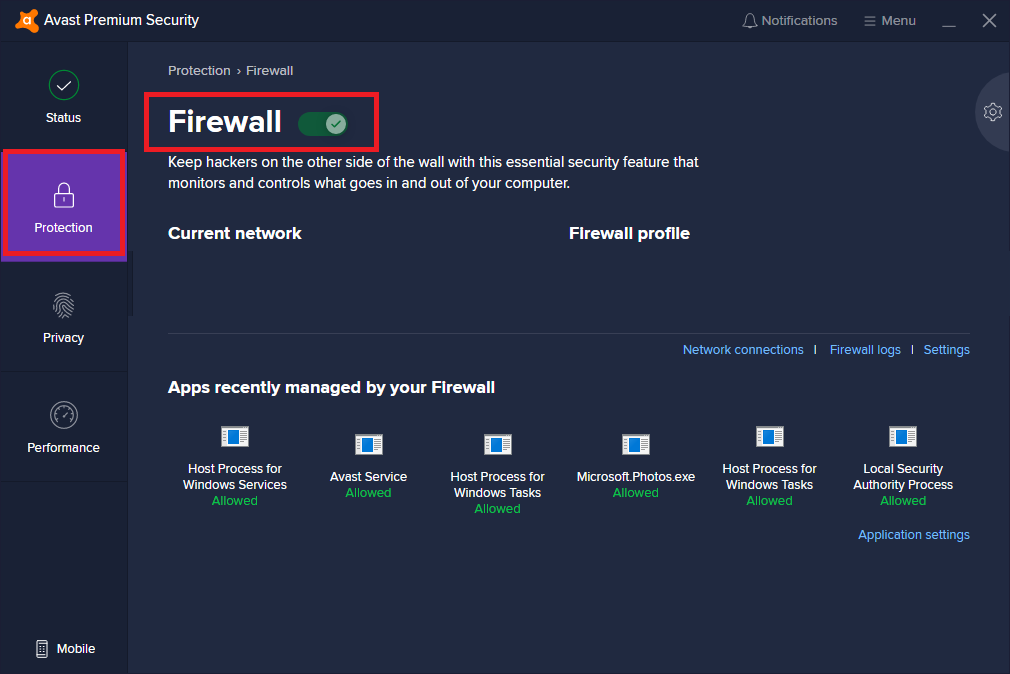The image size is (1010, 674).
Task: Open the Privacy fingerprint section
Action: pyautogui.click(x=63, y=315)
